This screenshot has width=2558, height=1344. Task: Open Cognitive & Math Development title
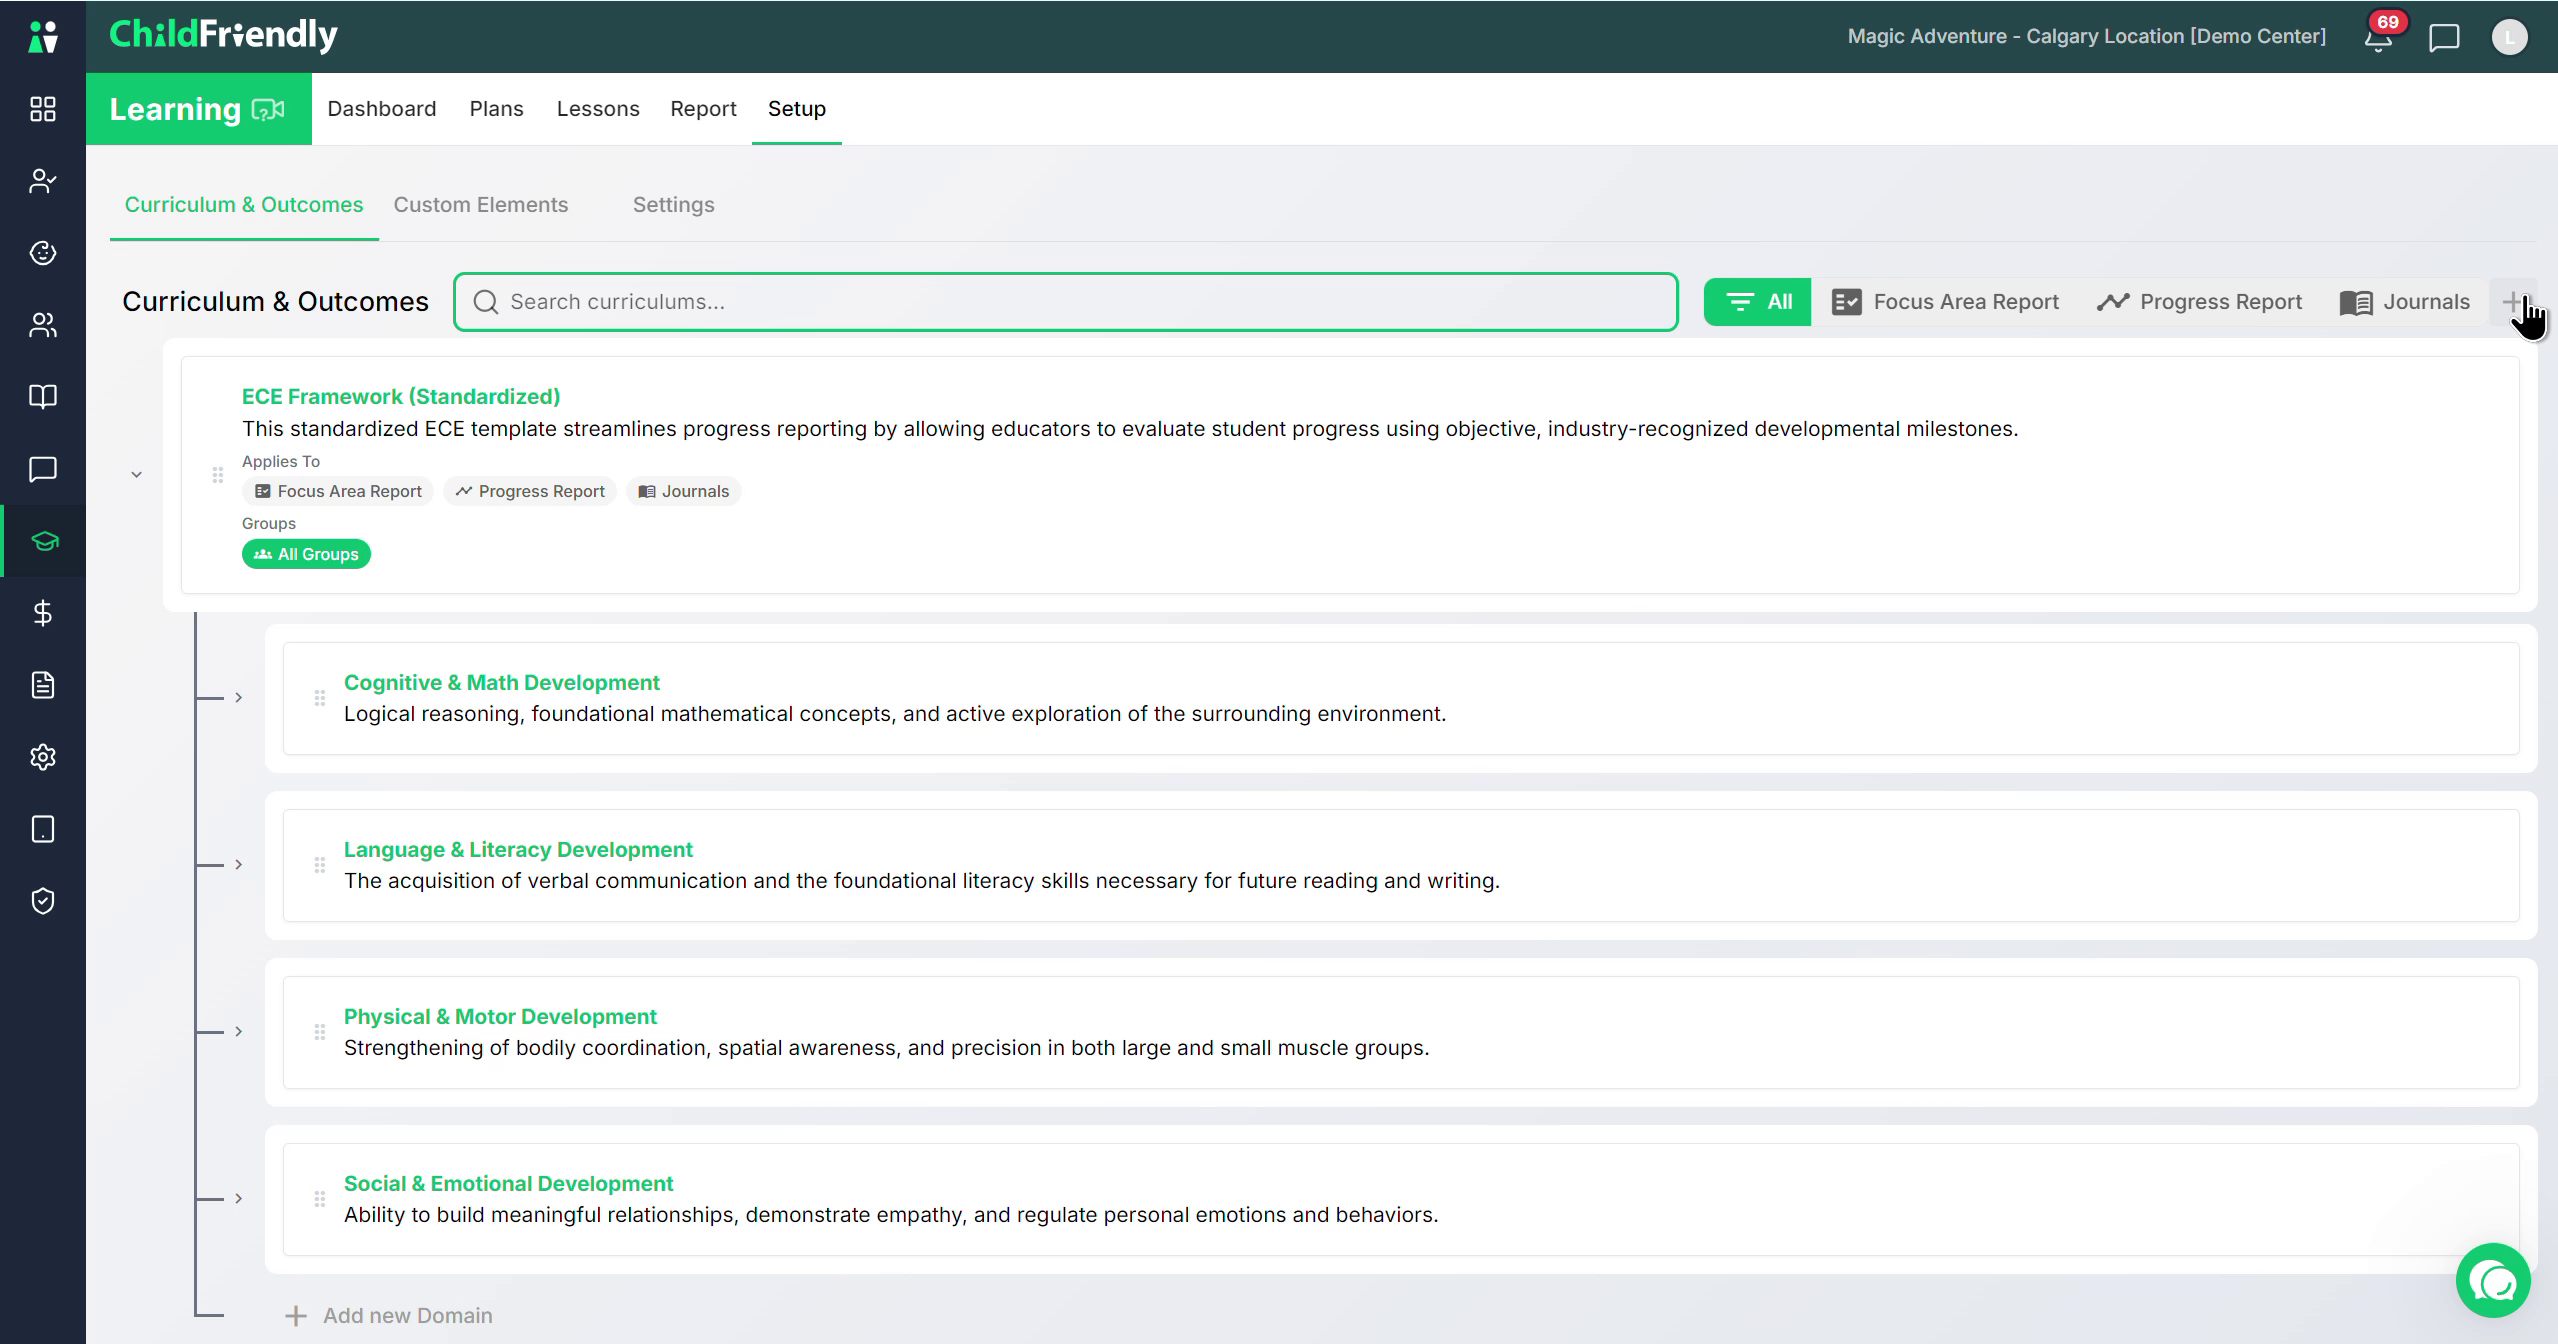coord(502,683)
